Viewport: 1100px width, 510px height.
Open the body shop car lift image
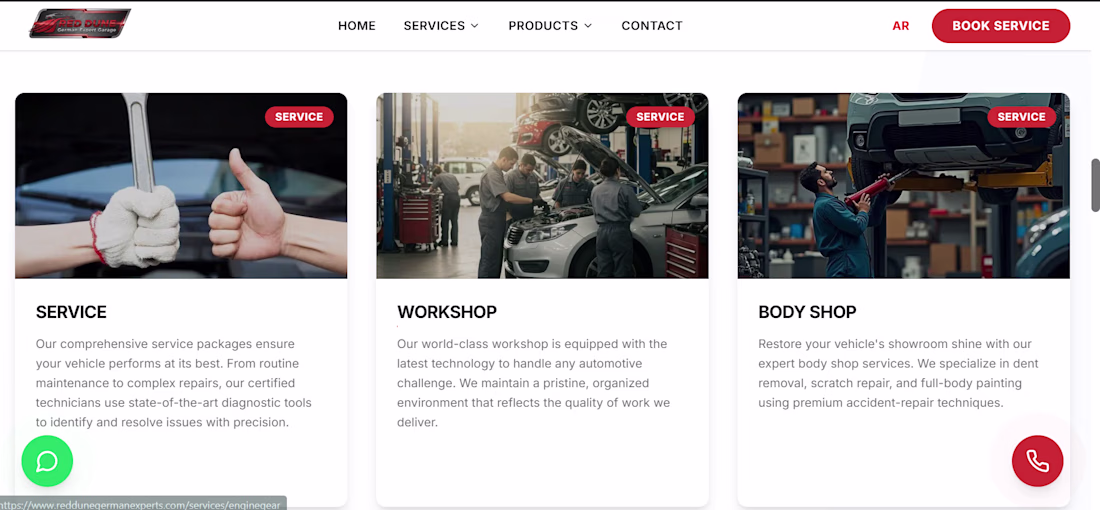(904, 185)
